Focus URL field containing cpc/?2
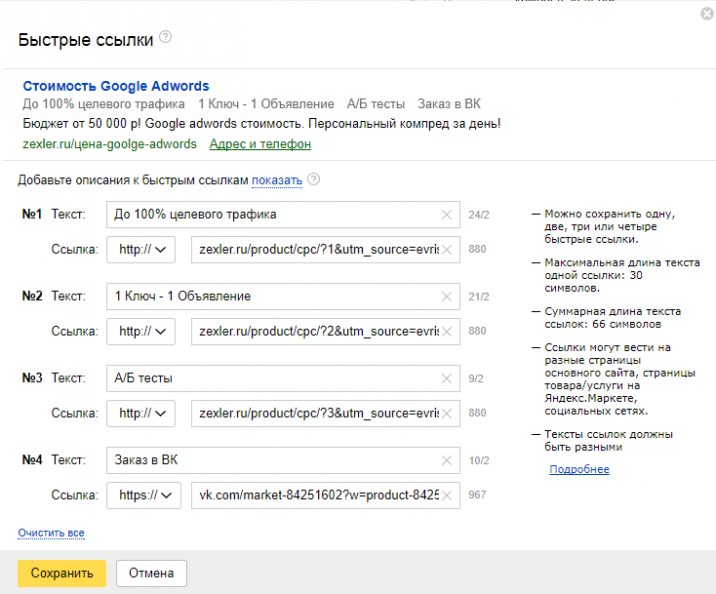The image size is (716, 594). point(325,331)
